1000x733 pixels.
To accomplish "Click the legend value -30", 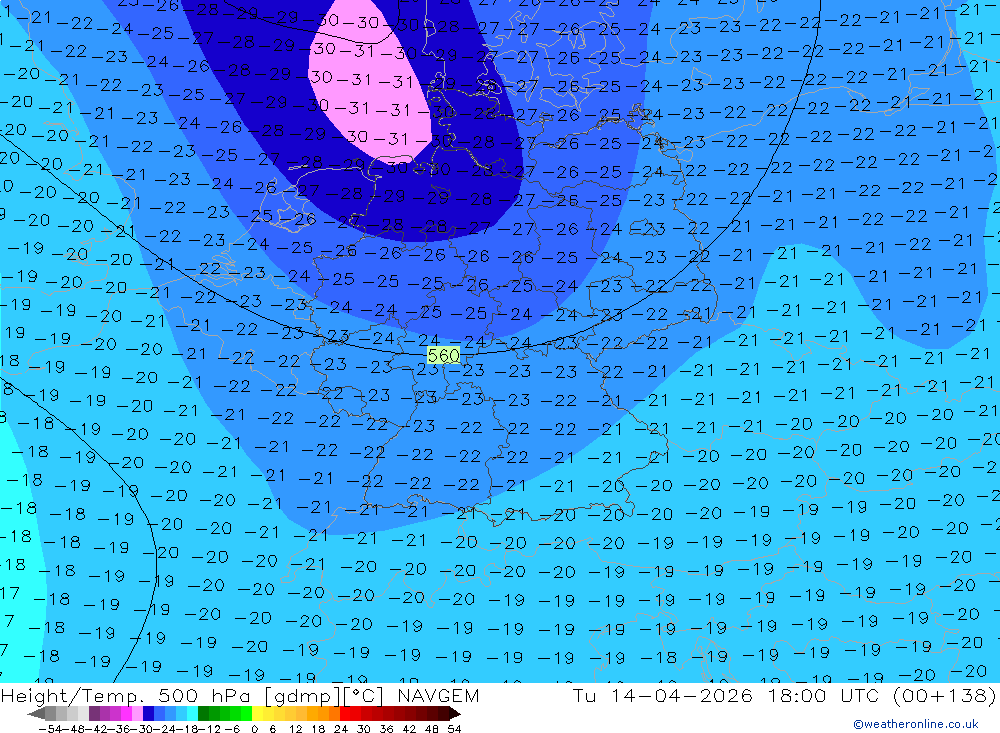I will click(x=142, y=729).
